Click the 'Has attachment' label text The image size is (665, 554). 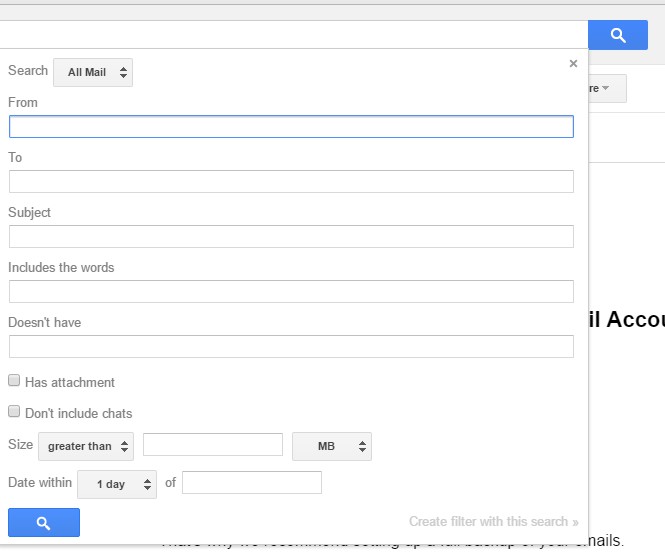click(70, 382)
